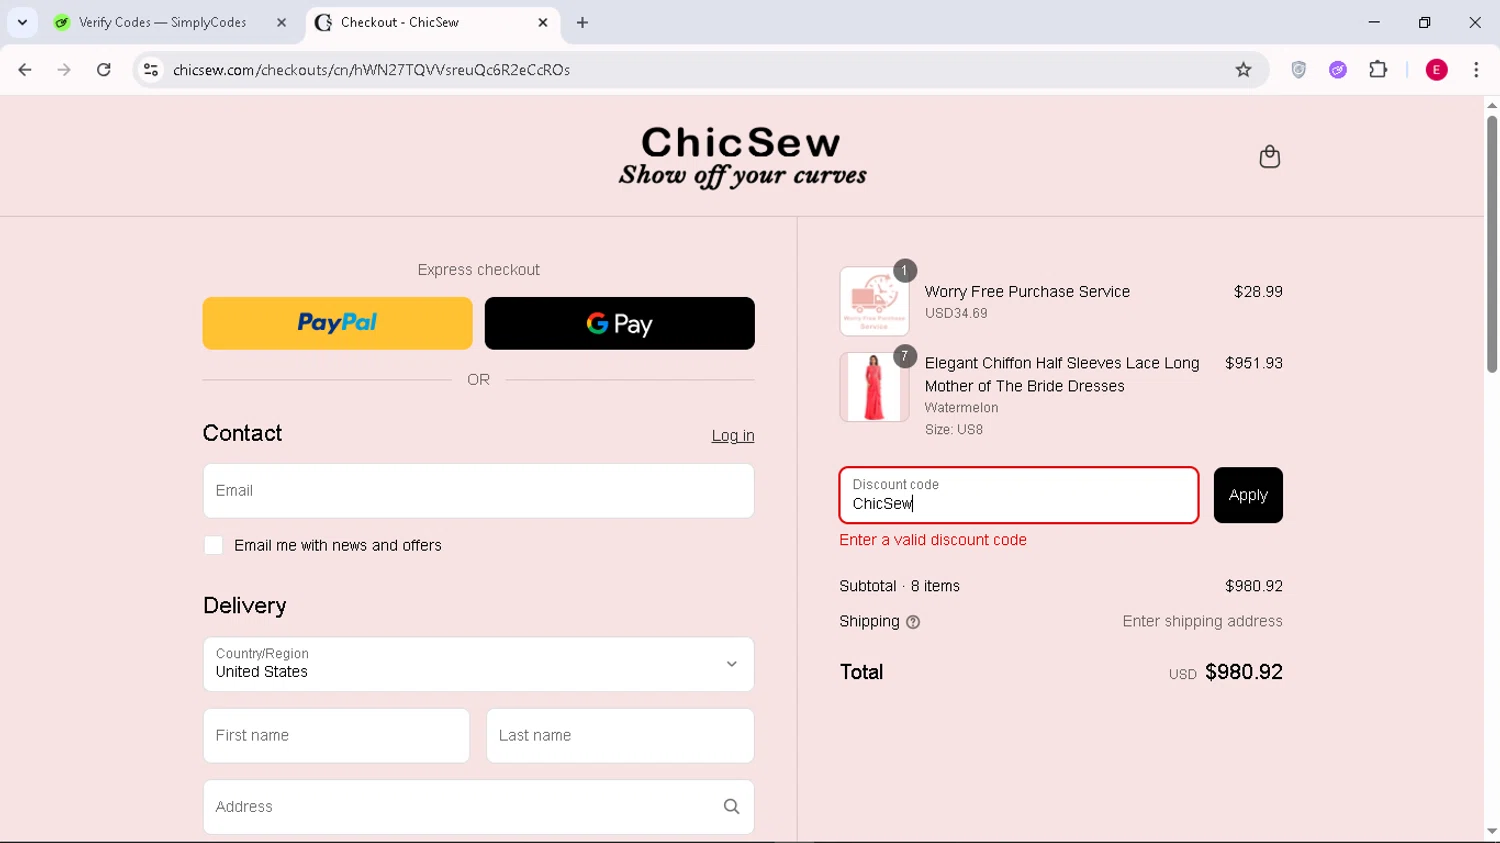Restore down the Chrome window
1500x843 pixels.
[1425, 22]
